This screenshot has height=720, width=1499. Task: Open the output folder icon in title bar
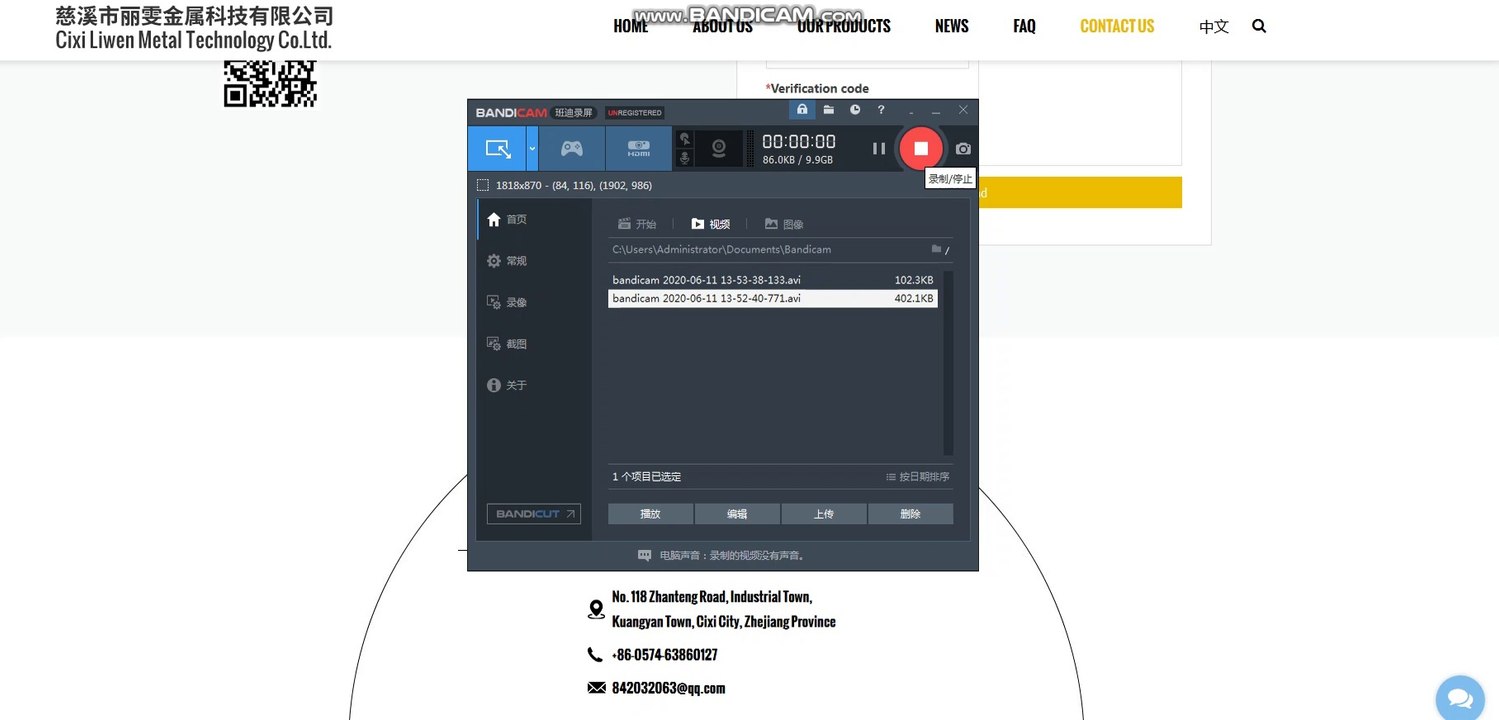[829, 110]
